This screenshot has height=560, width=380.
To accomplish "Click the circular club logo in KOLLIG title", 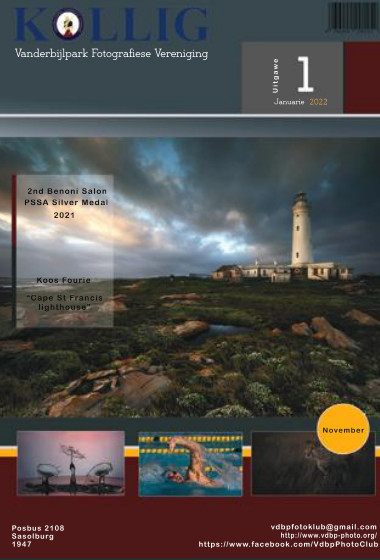I will [x=68, y=24].
